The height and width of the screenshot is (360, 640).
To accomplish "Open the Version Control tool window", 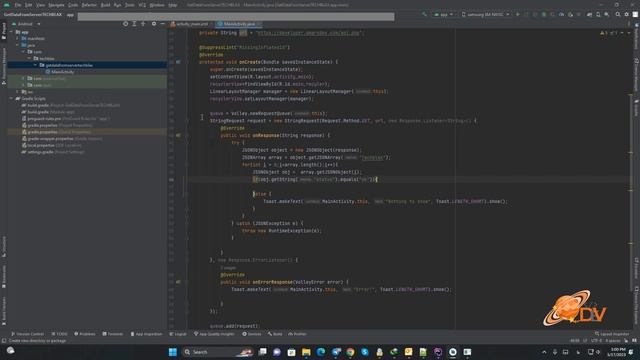I will click(28, 334).
